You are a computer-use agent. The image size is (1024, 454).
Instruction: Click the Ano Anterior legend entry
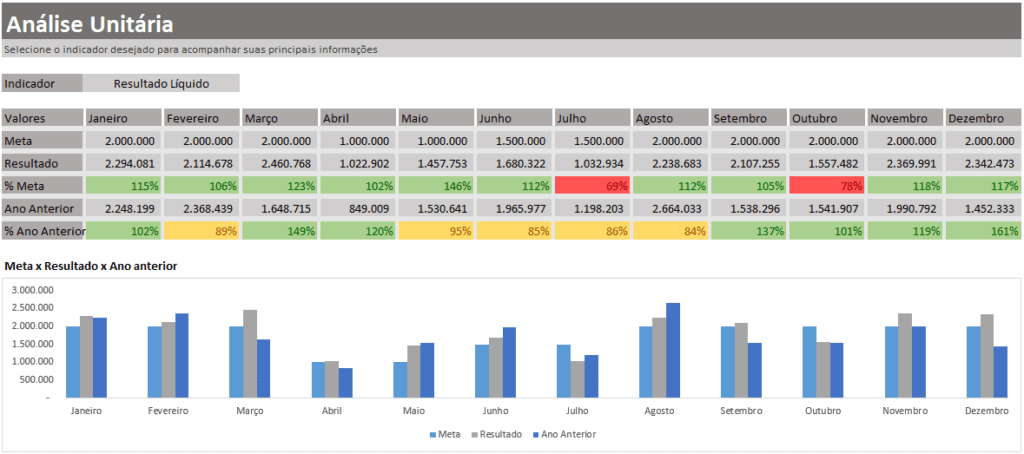pyautogui.click(x=564, y=434)
